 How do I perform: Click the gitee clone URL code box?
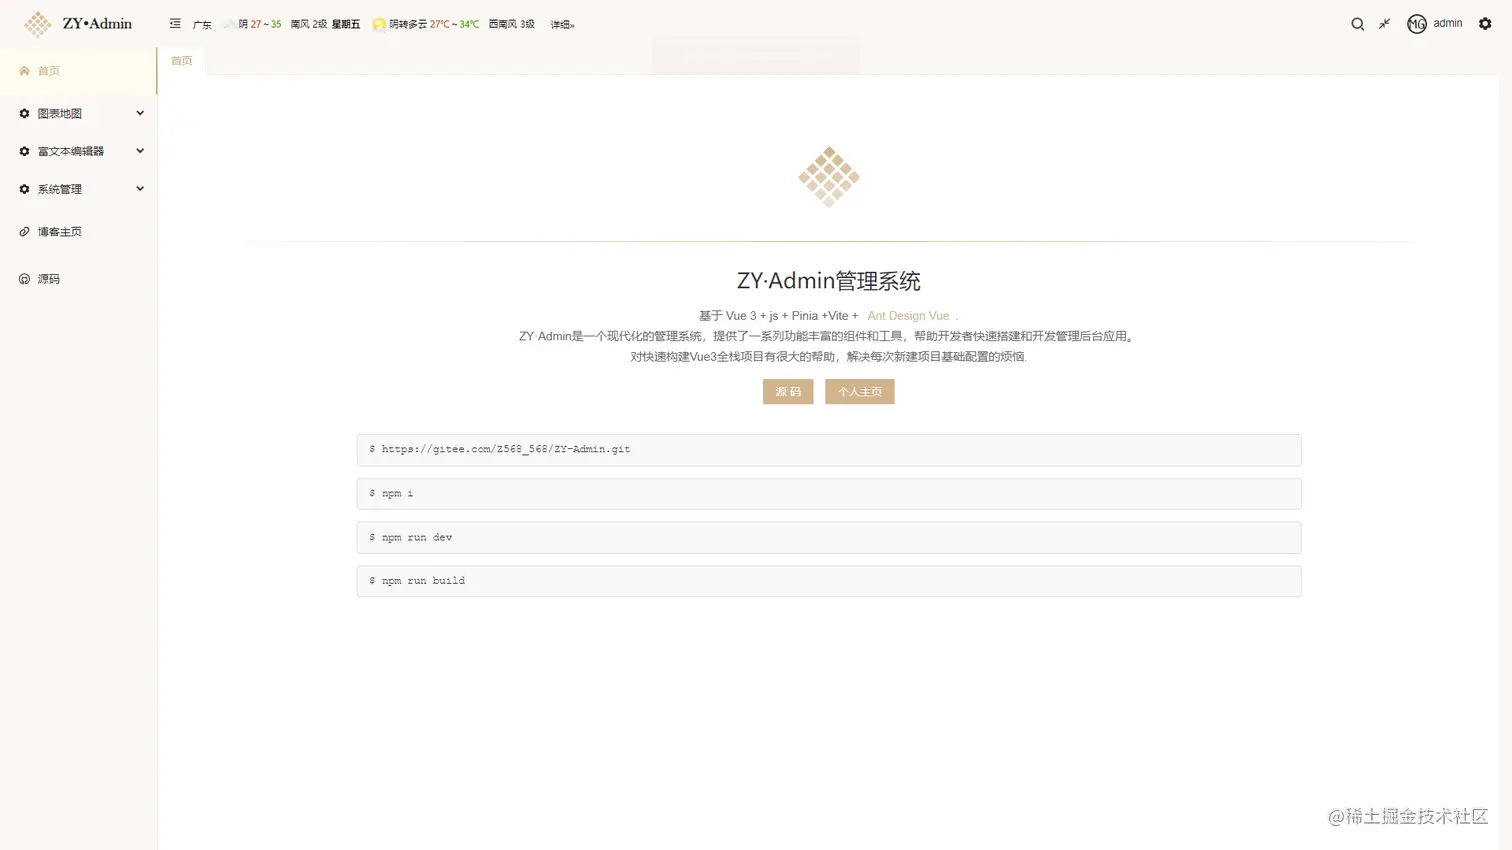pos(828,449)
